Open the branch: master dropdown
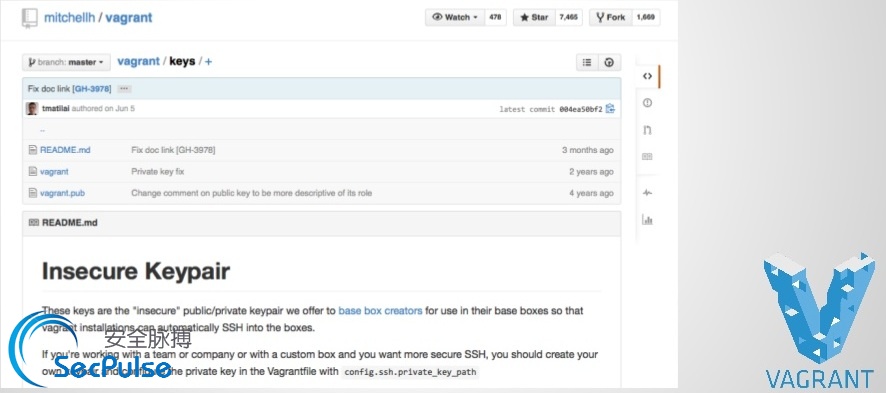Image resolution: width=886 pixels, height=393 pixels. pos(66,62)
